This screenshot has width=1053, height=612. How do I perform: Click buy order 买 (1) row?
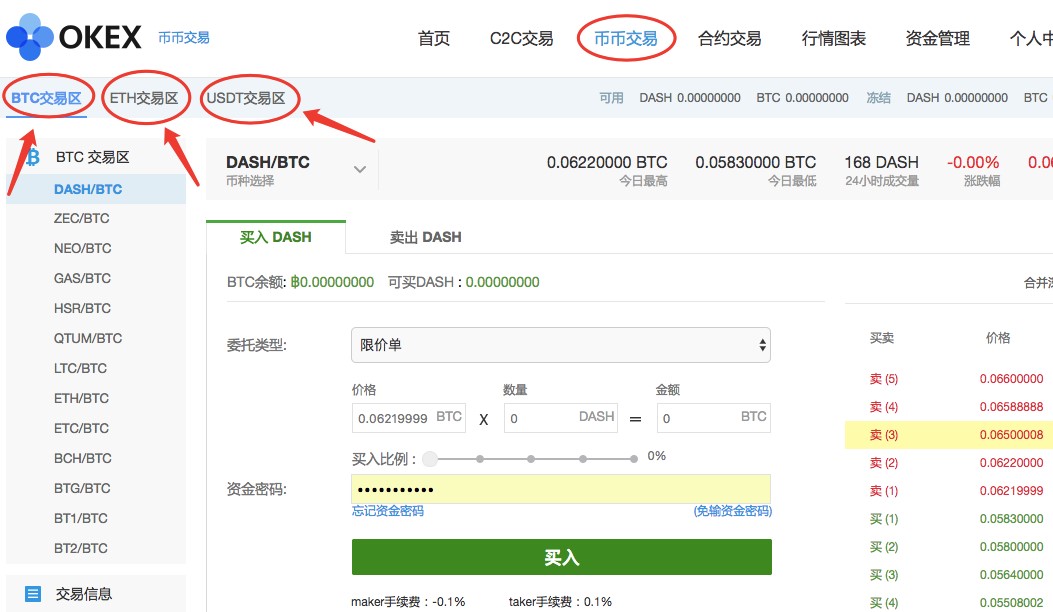(x=948, y=519)
